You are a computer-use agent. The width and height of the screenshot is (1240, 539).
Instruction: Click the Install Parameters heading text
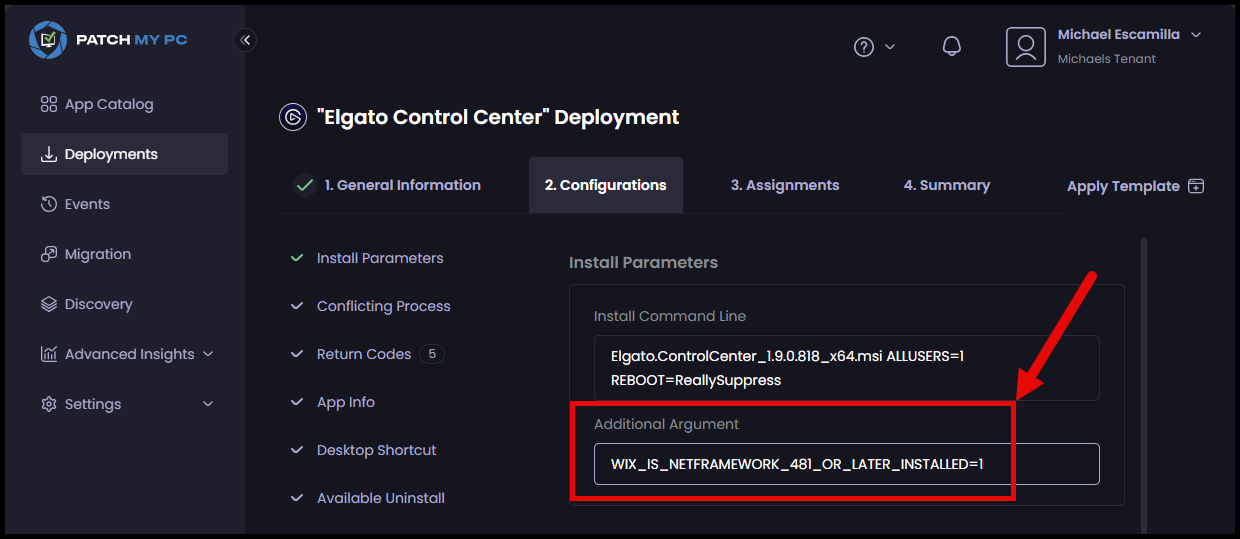coord(644,262)
